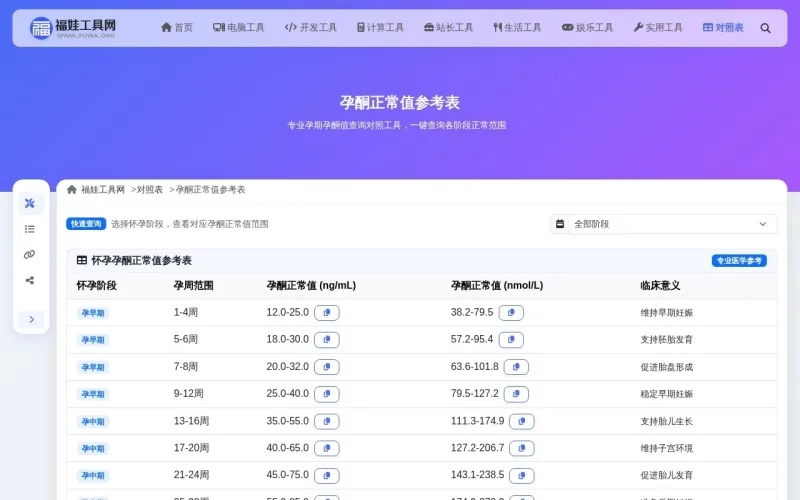Copy ng/mL value 35.0-55.0
Viewport: 800px width, 500px height.
327,421
